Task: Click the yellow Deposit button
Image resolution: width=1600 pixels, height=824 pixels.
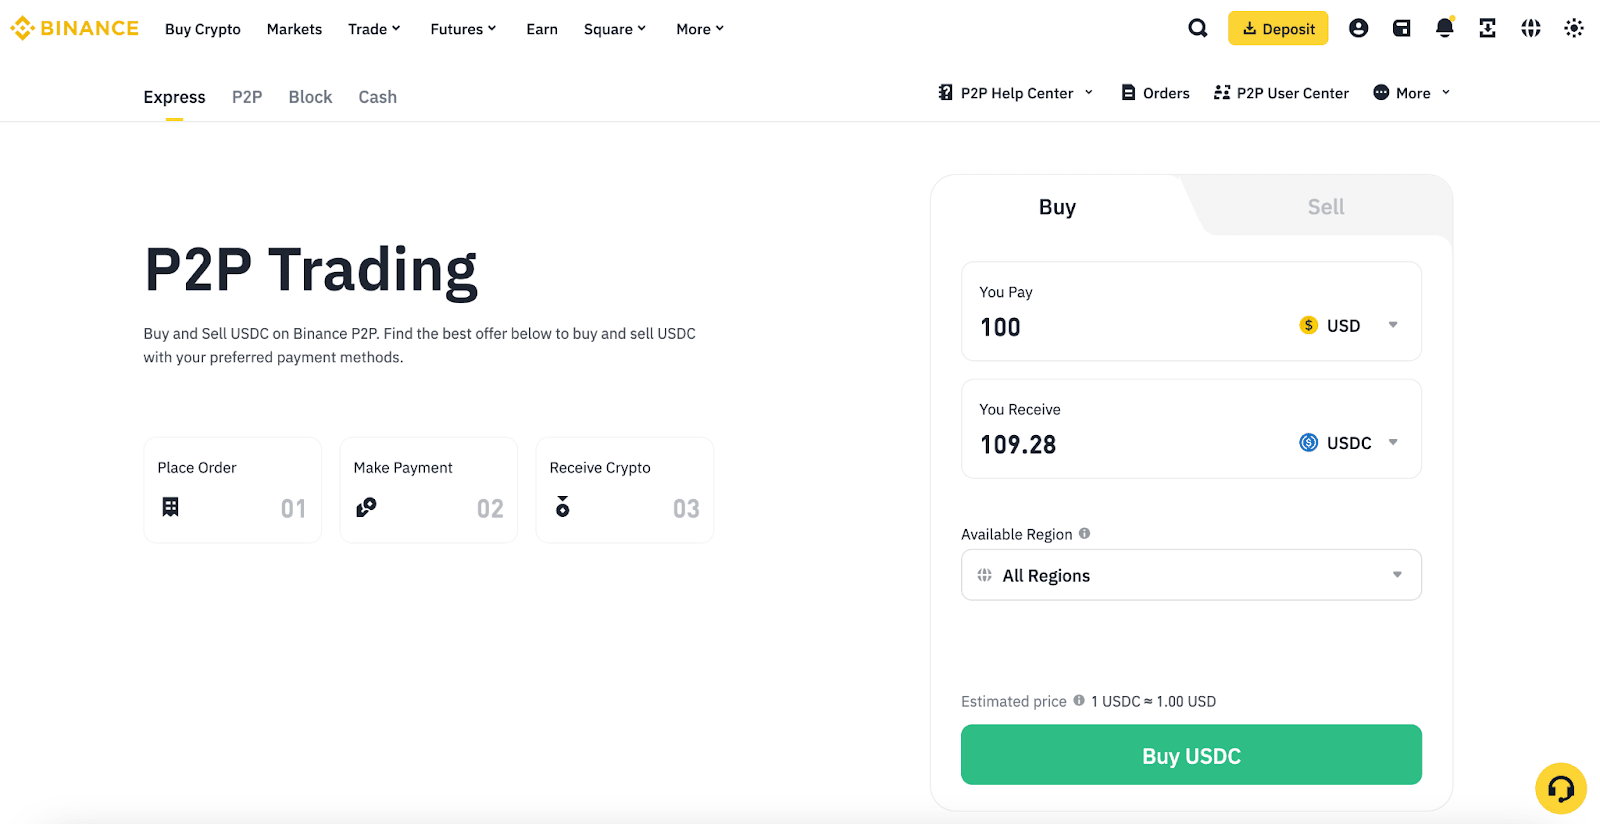Action: [1277, 29]
